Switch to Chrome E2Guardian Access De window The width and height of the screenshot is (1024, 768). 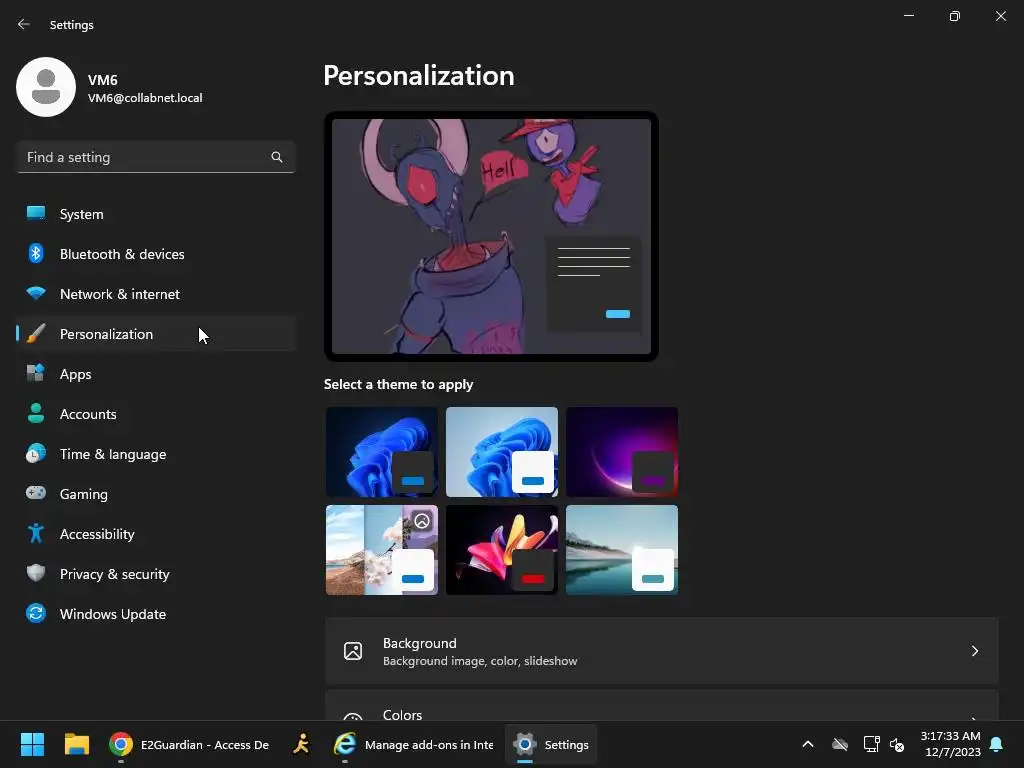189,744
